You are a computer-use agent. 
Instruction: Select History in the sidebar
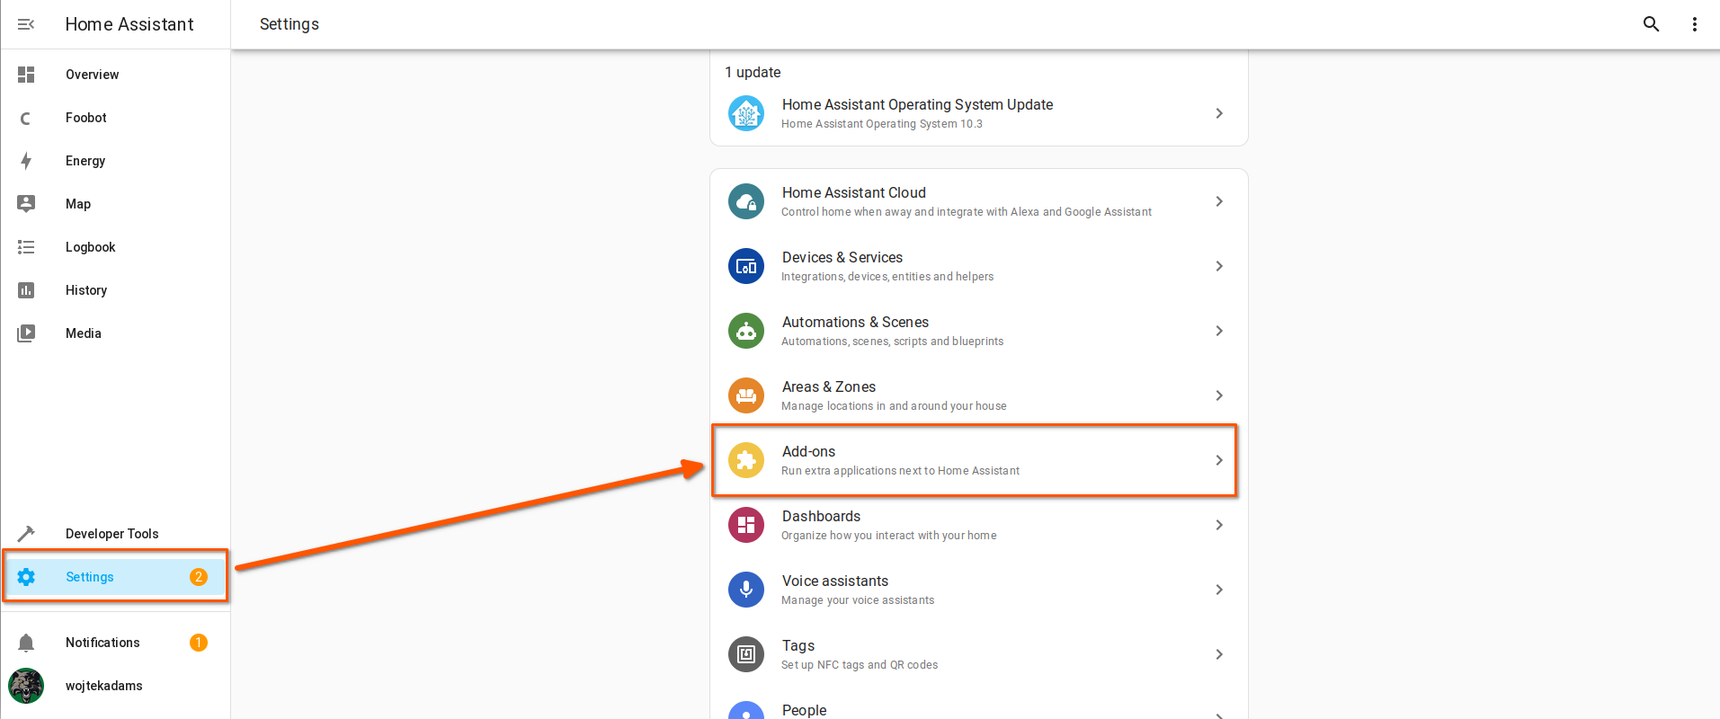pyautogui.click(x=86, y=290)
